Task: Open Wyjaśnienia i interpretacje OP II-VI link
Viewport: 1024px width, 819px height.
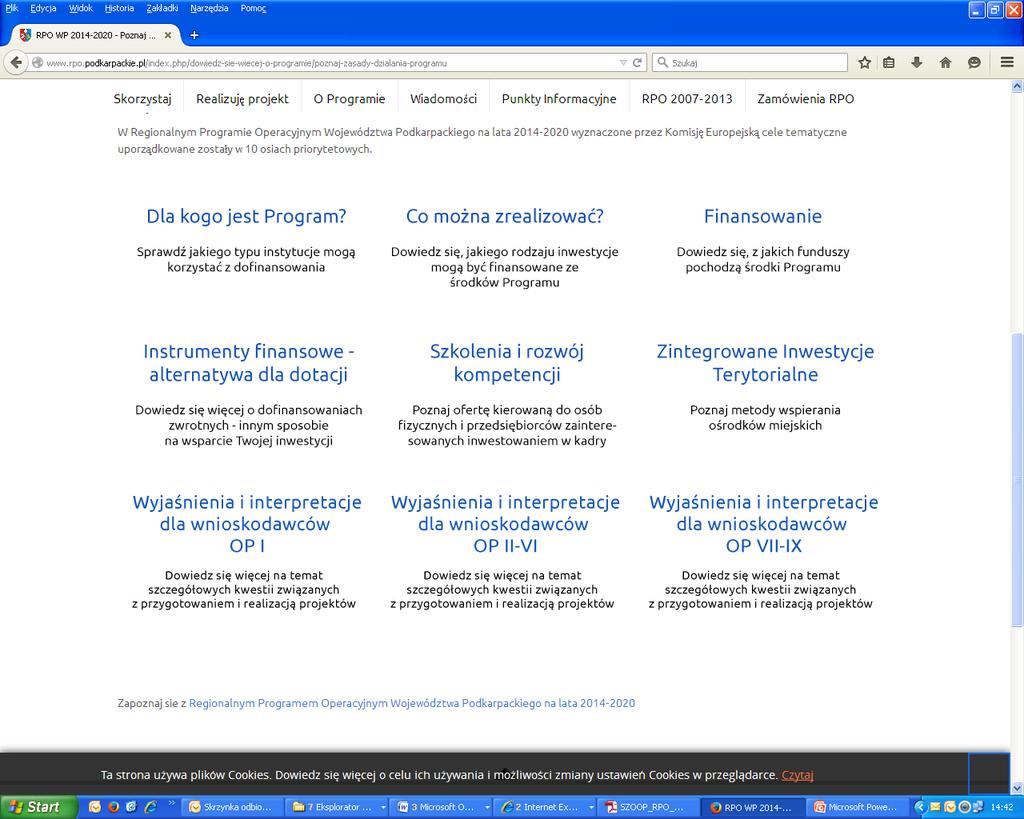Action: (505, 524)
